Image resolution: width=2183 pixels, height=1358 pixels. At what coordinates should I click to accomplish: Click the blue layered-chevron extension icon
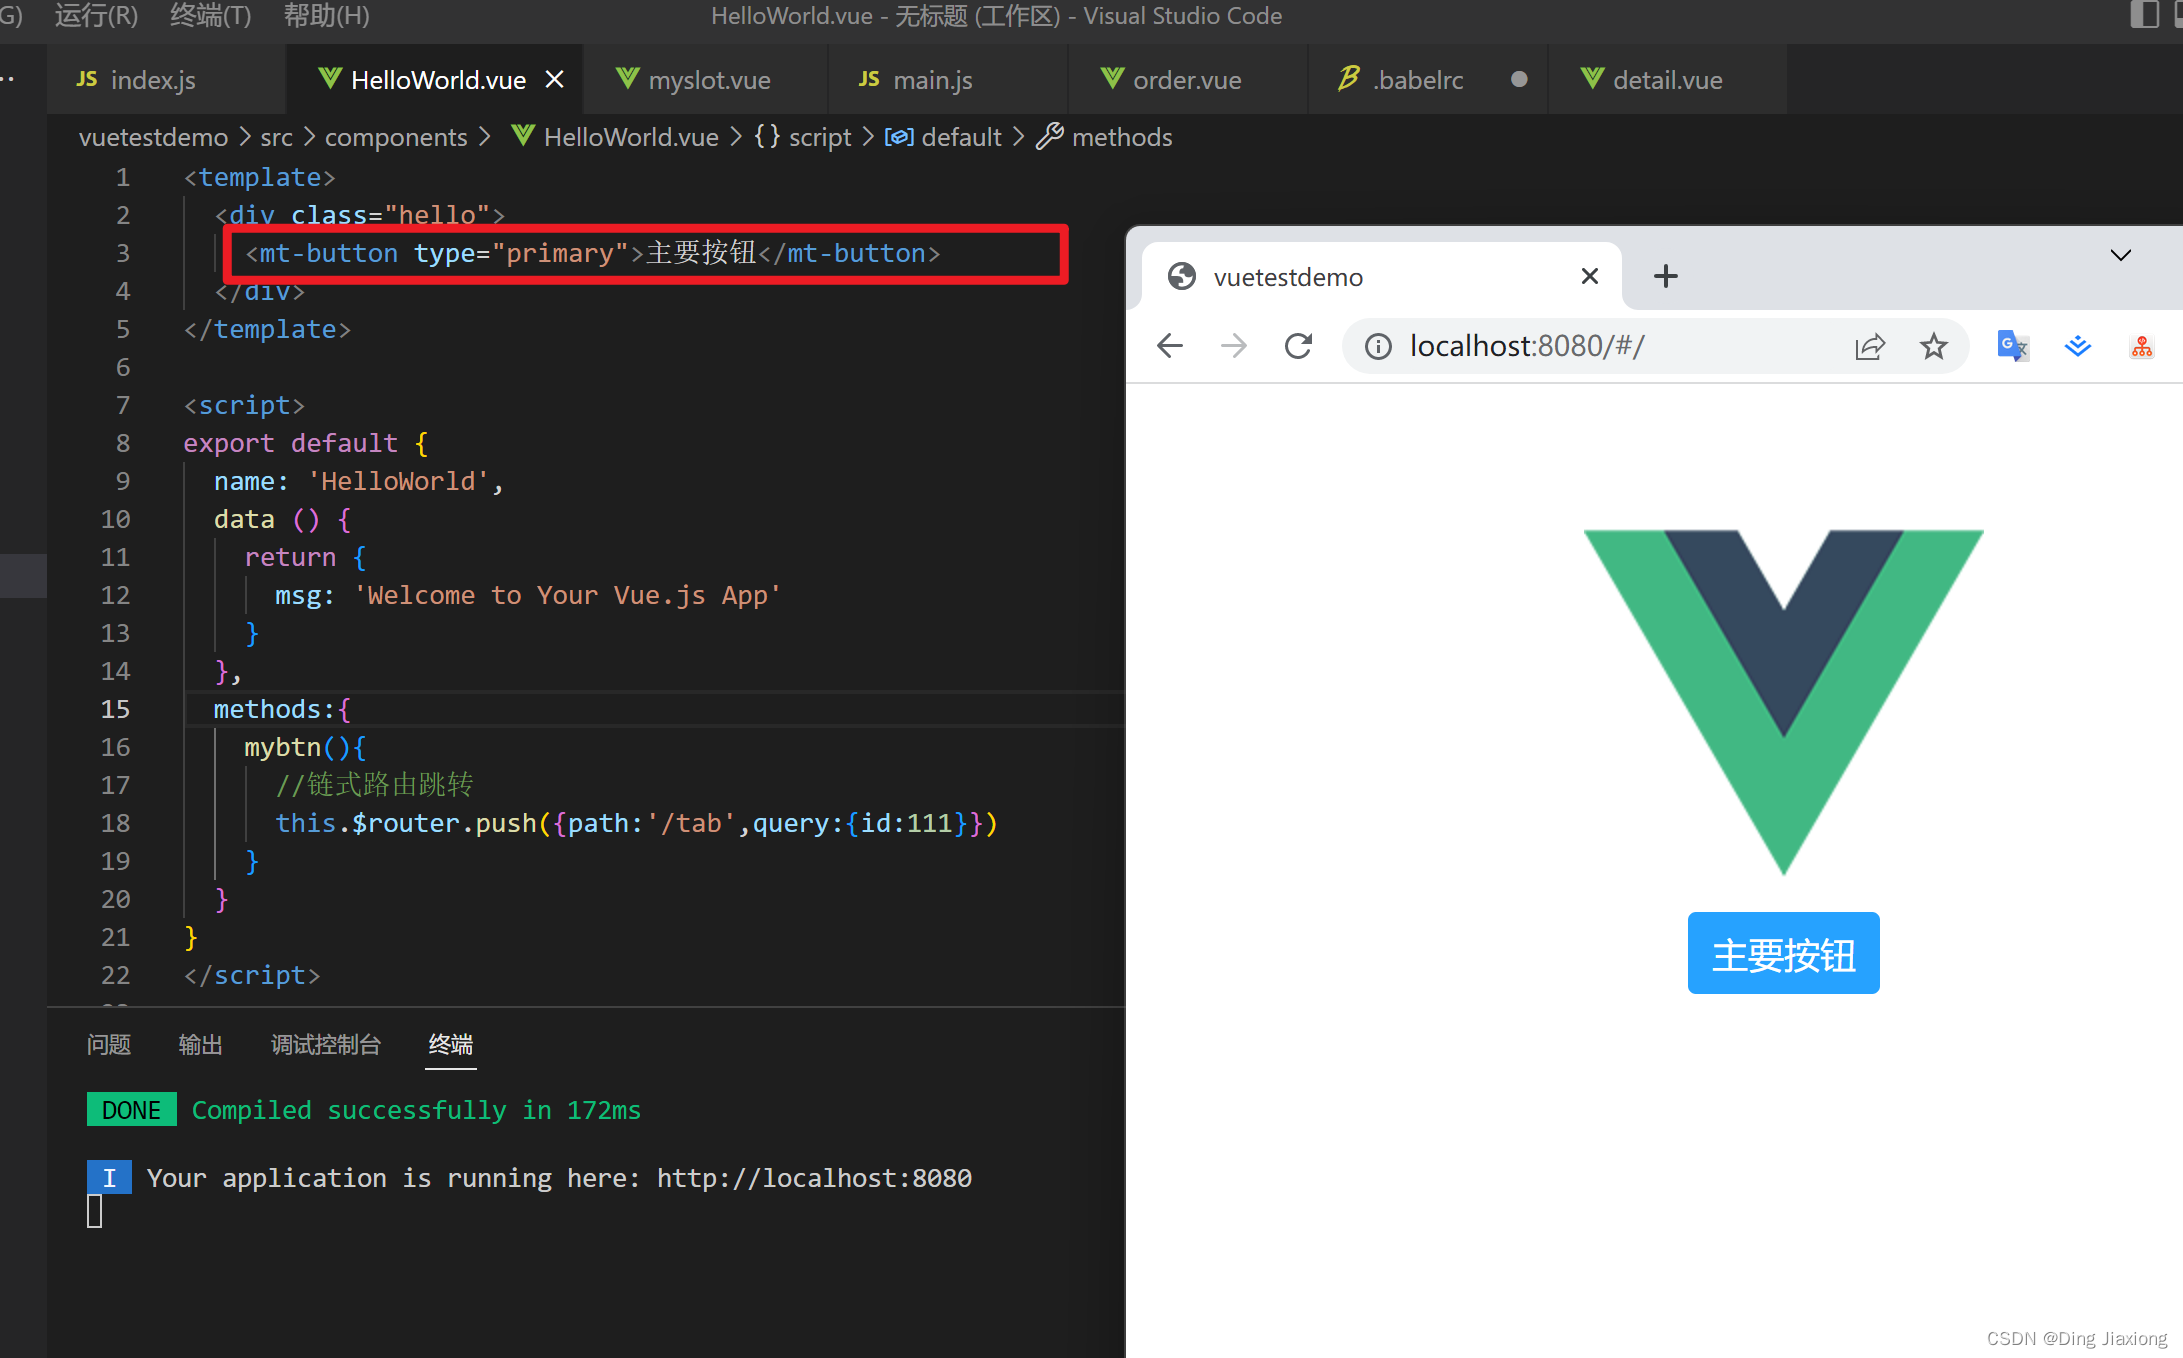click(x=2077, y=346)
